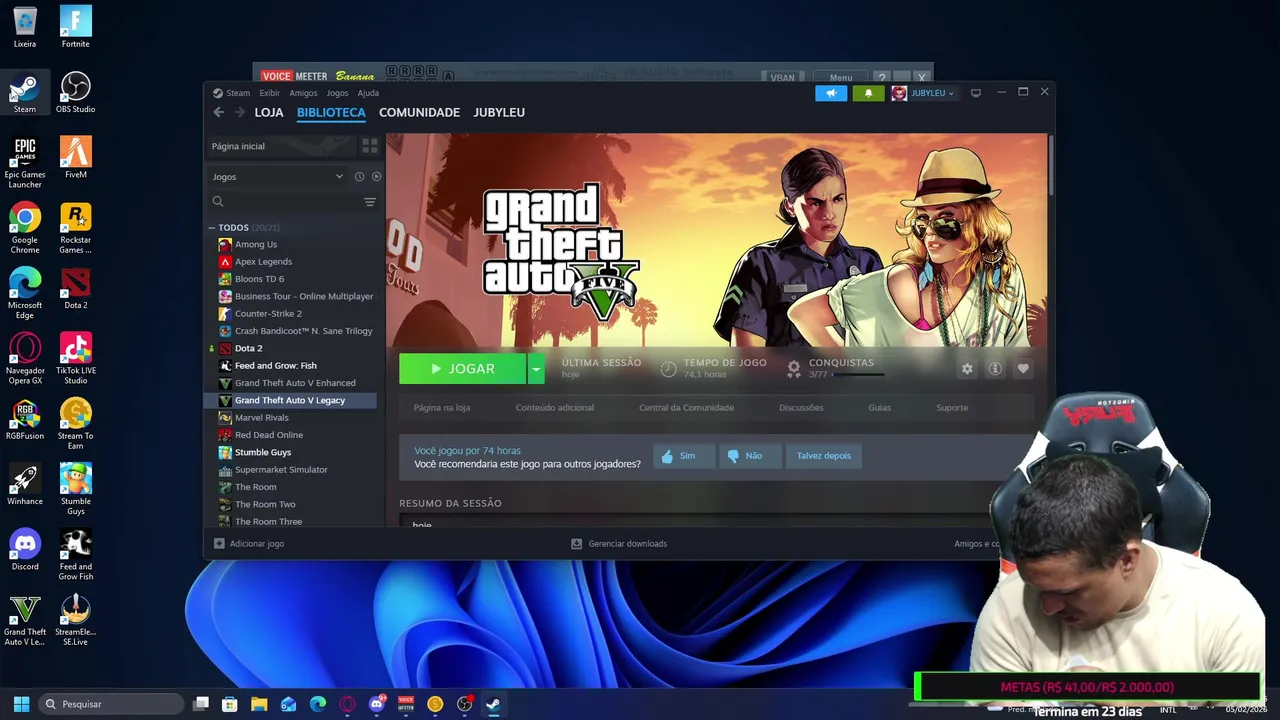Click the game info icon
1280x720 pixels.
click(x=995, y=369)
